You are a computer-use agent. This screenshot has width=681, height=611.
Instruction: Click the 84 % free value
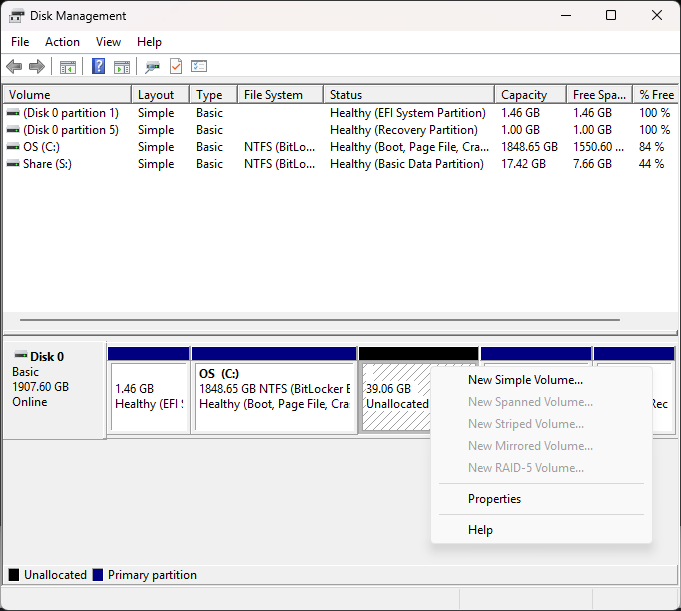(651, 147)
